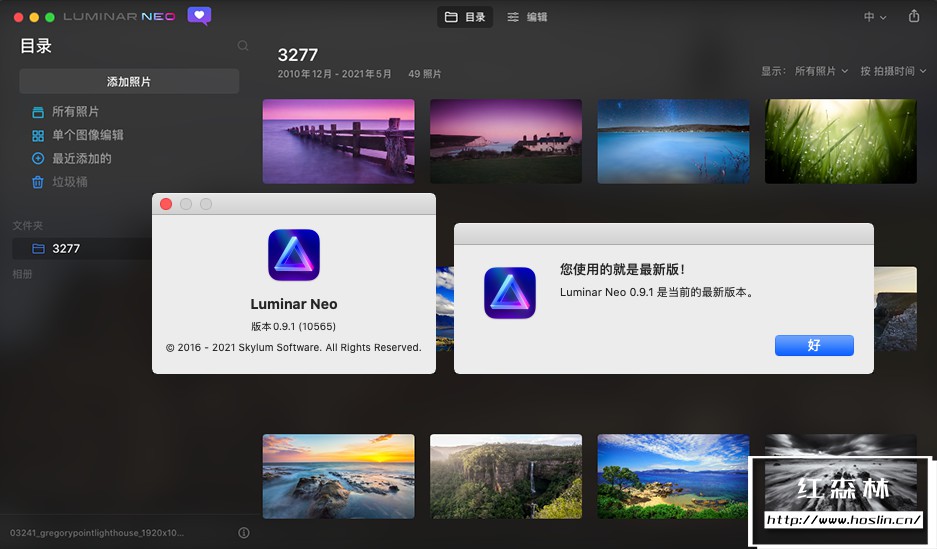Select the blue starry lake thumbnail
Image resolution: width=937 pixels, height=549 pixels.
(x=673, y=142)
